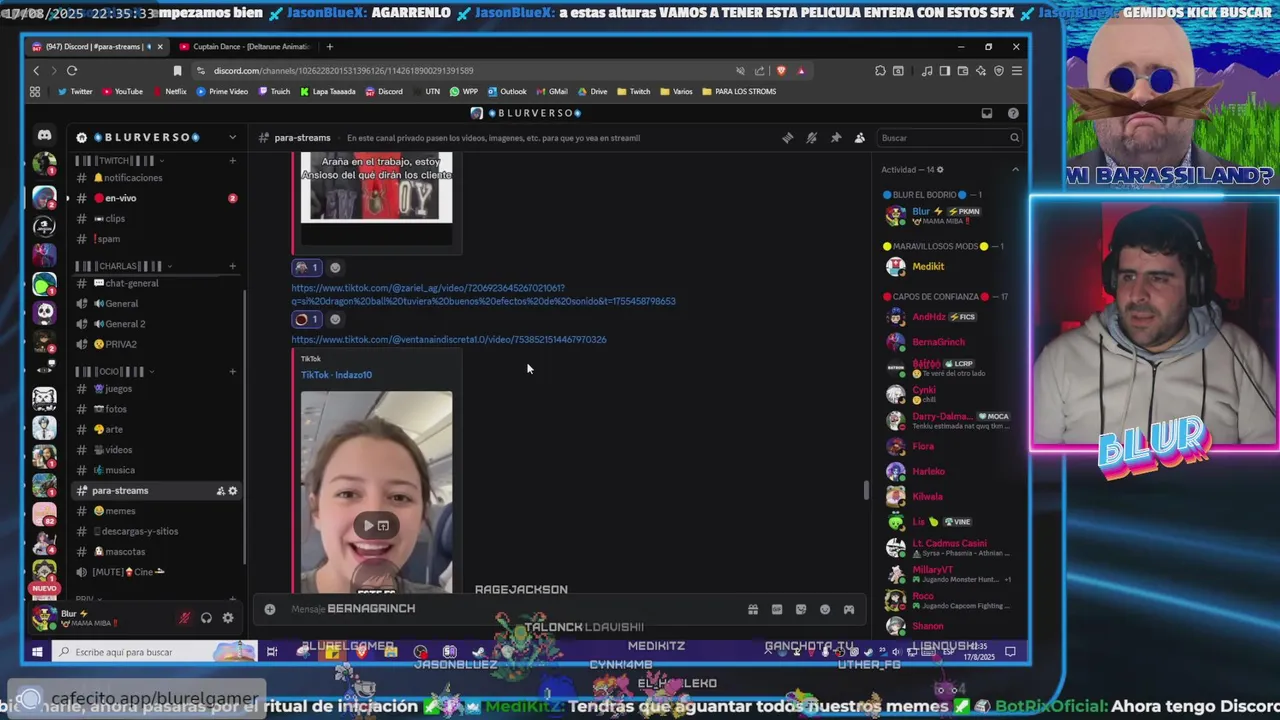Open the Brave shields icon
Image resolution: width=1280 pixels, height=720 pixels.
pos(782,71)
